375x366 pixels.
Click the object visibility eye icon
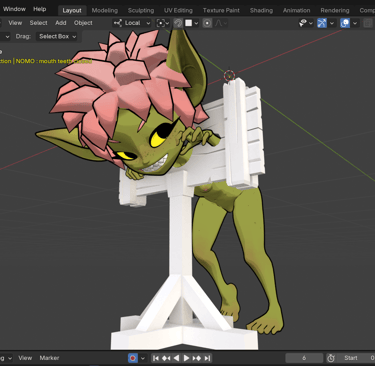pos(303,23)
